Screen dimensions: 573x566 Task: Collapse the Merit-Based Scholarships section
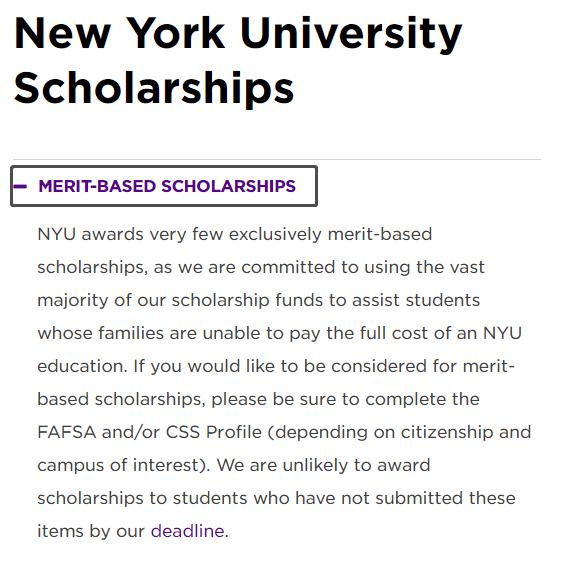[164, 186]
